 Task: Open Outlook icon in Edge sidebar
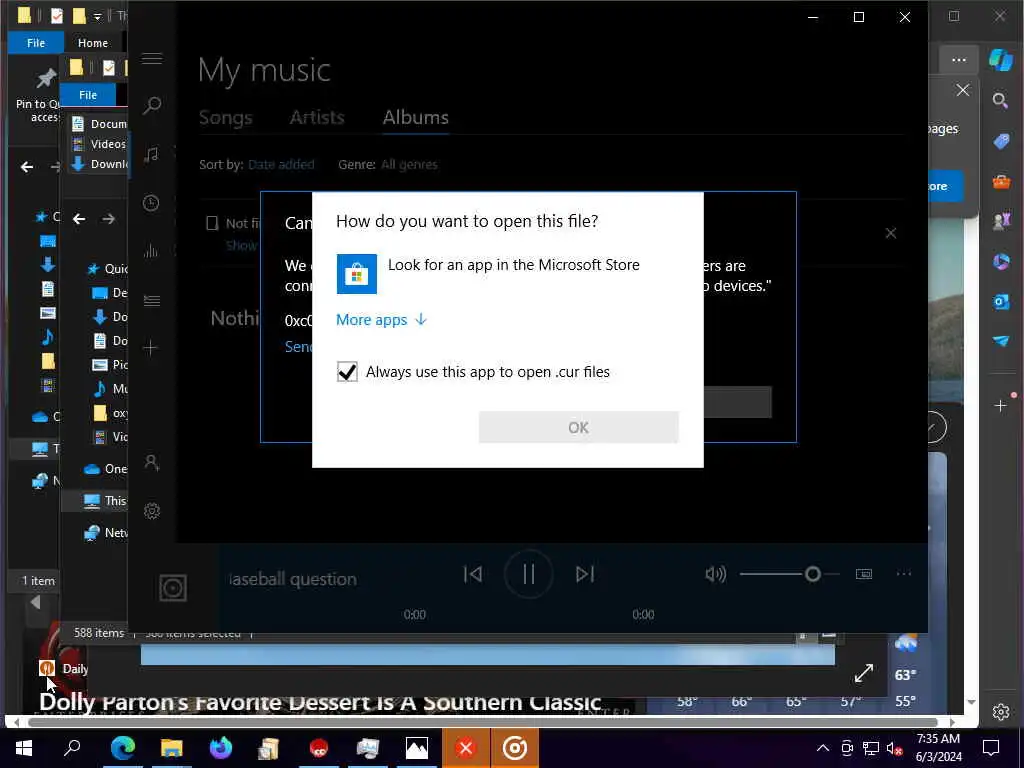pyautogui.click(x=1000, y=301)
